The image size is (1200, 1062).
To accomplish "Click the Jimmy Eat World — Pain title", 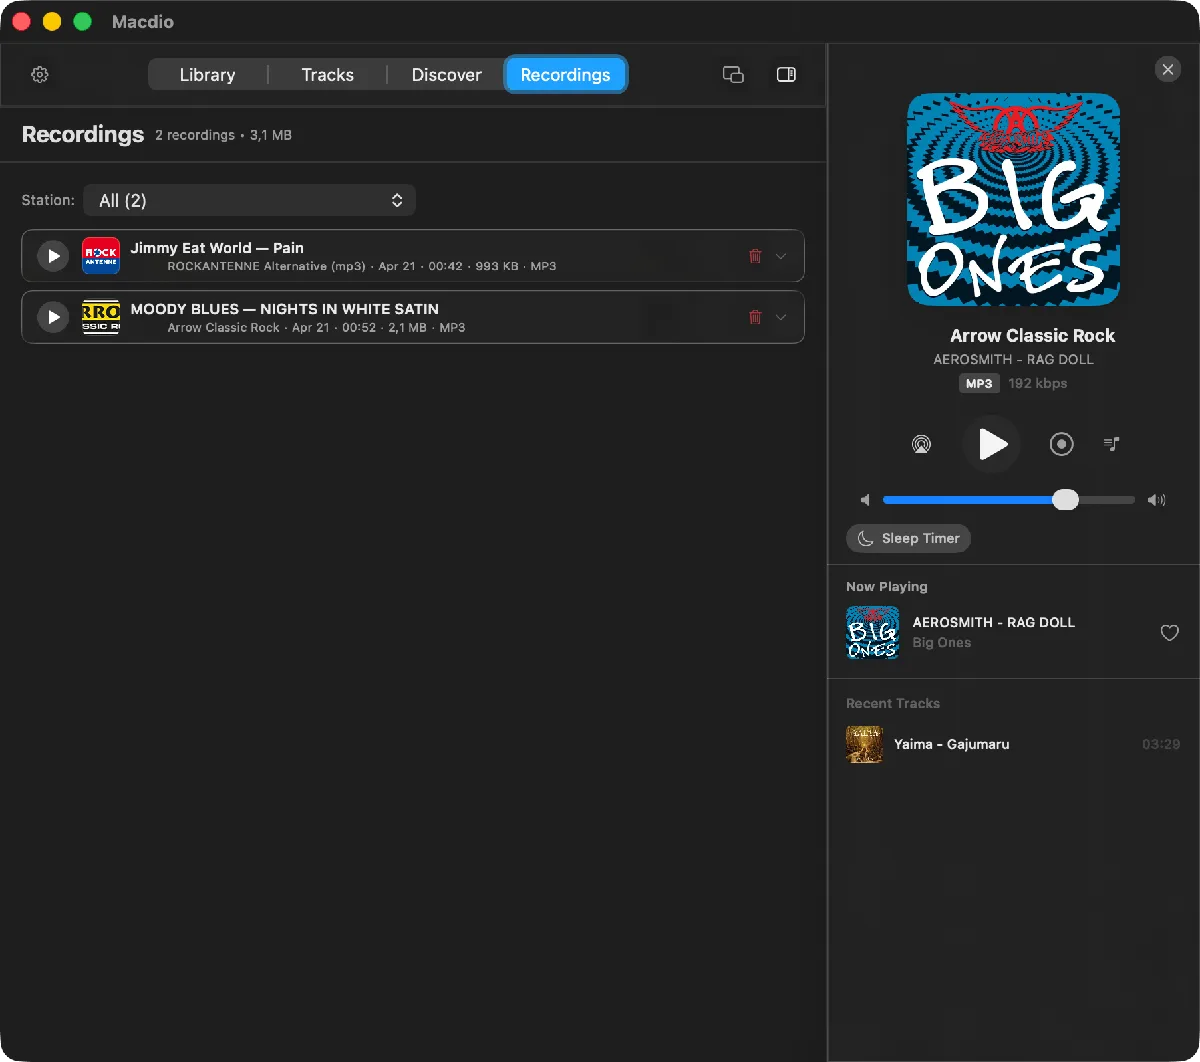I will pyautogui.click(x=217, y=248).
